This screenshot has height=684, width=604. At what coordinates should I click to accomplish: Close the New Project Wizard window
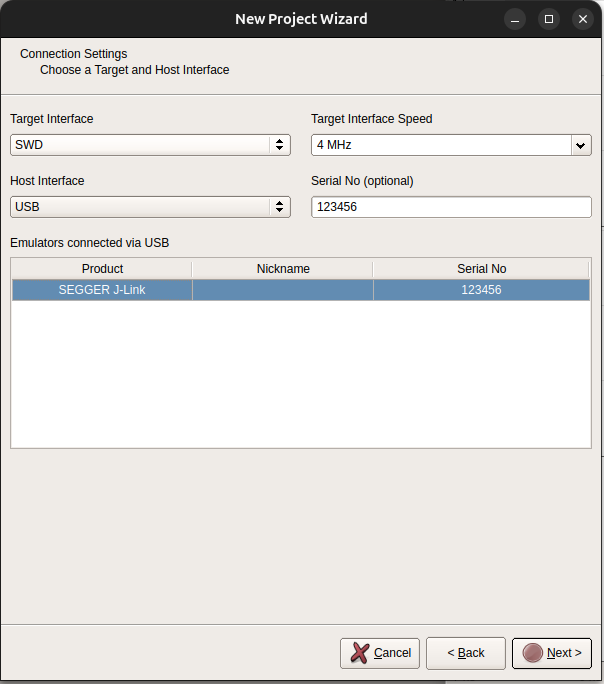coord(581,19)
